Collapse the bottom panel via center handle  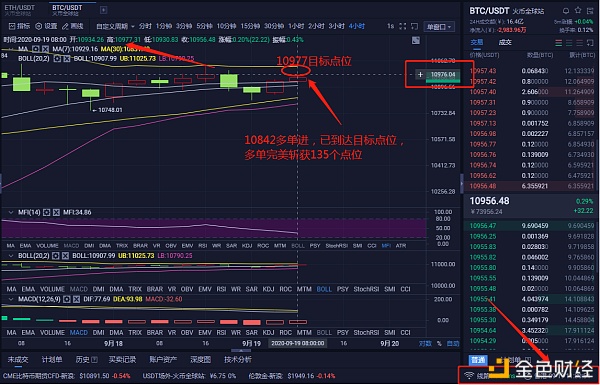(x=241, y=350)
